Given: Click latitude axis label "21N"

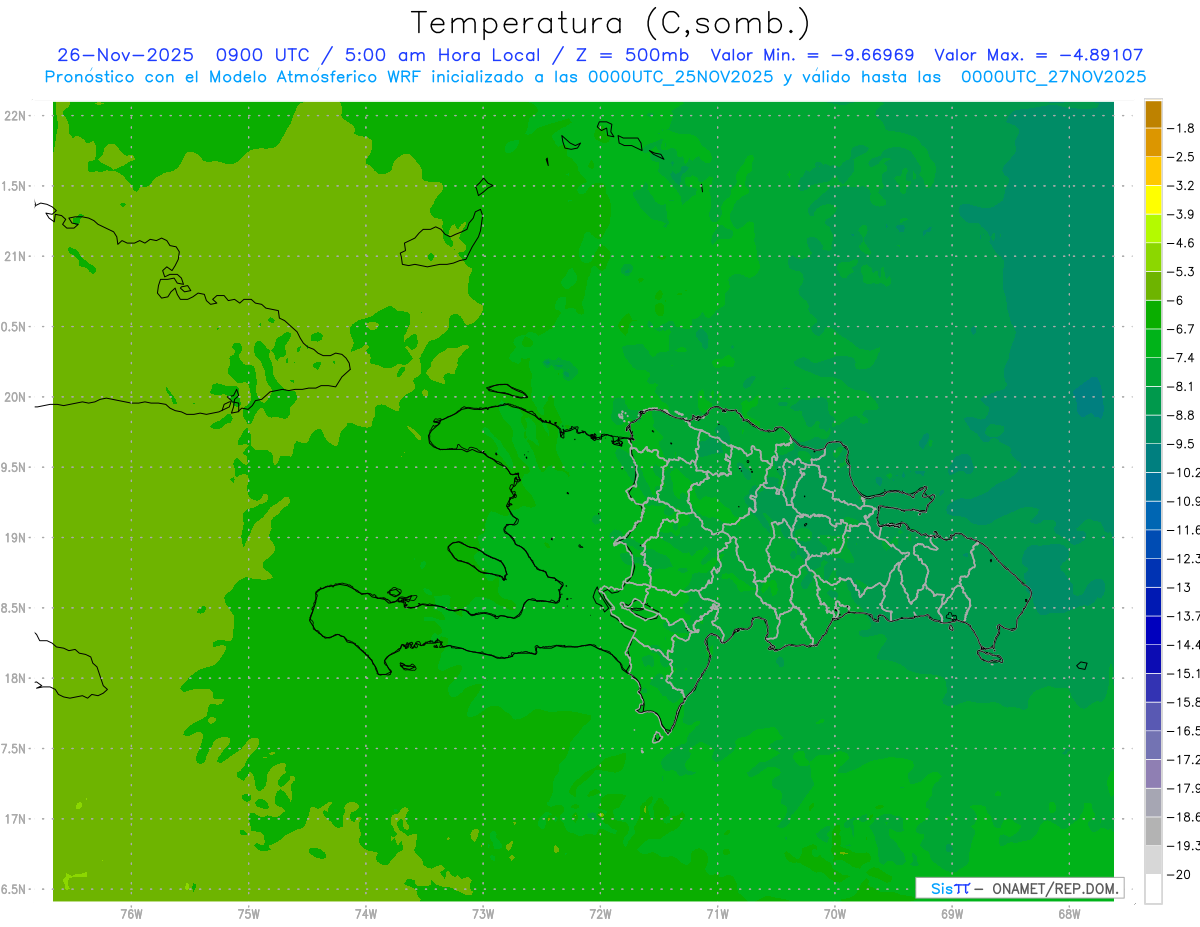Looking at the screenshot, I should (x=16, y=257).
